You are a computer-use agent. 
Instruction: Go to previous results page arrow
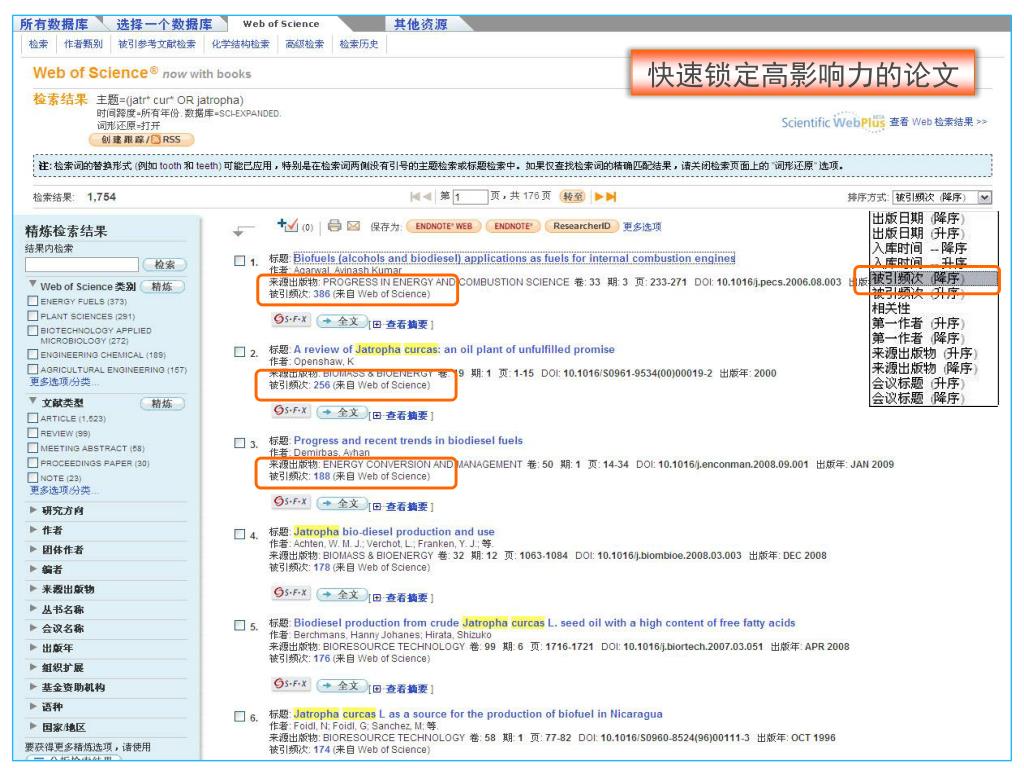point(427,197)
